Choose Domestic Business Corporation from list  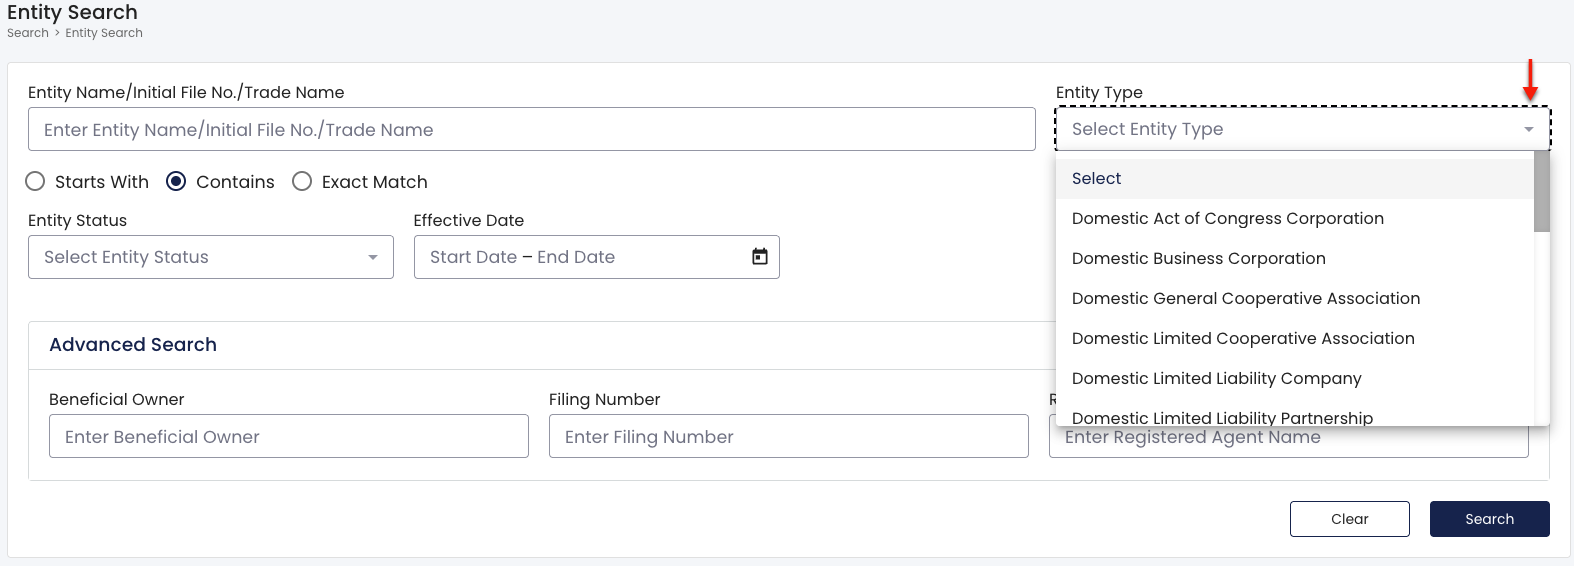[1295, 258]
